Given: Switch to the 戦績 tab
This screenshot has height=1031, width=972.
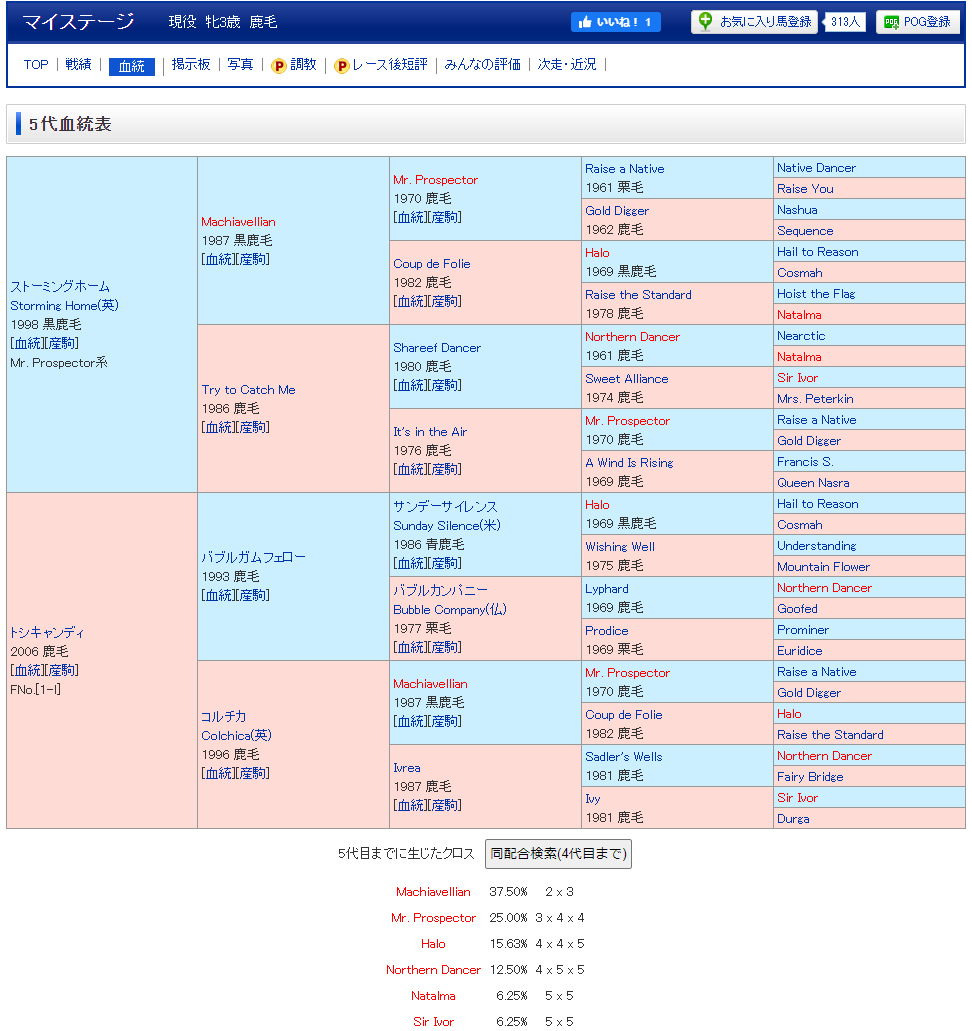Looking at the screenshot, I should [x=78, y=64].
